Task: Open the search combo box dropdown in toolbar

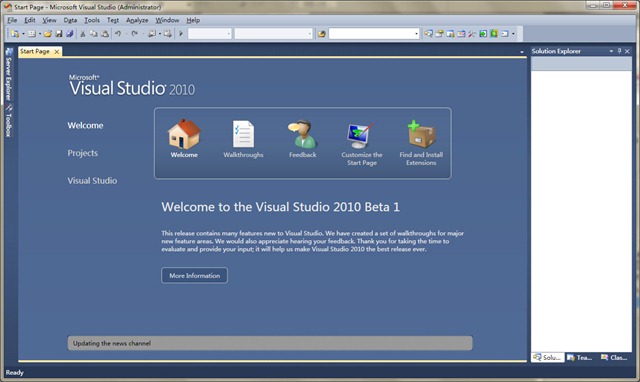Action: click(416, 34)
